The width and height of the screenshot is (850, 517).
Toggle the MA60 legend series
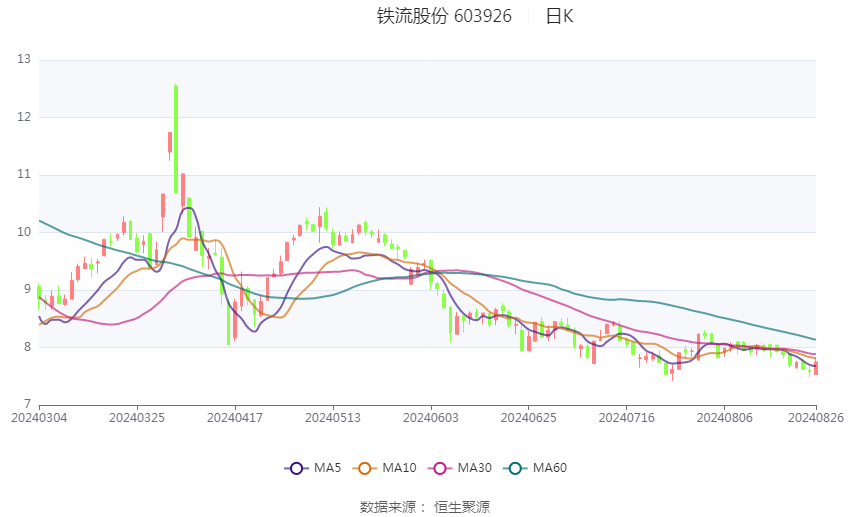click(x=535, y=468)
